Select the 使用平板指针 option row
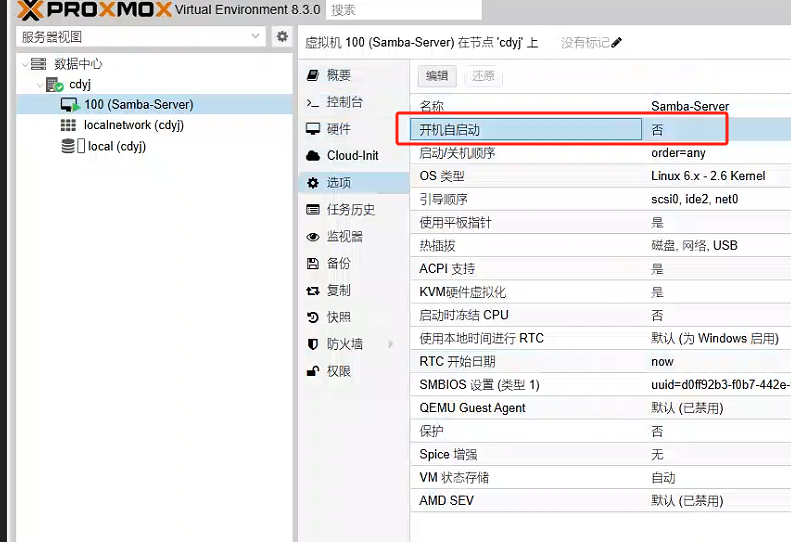The image size is (791, 542). coord(600,222)
